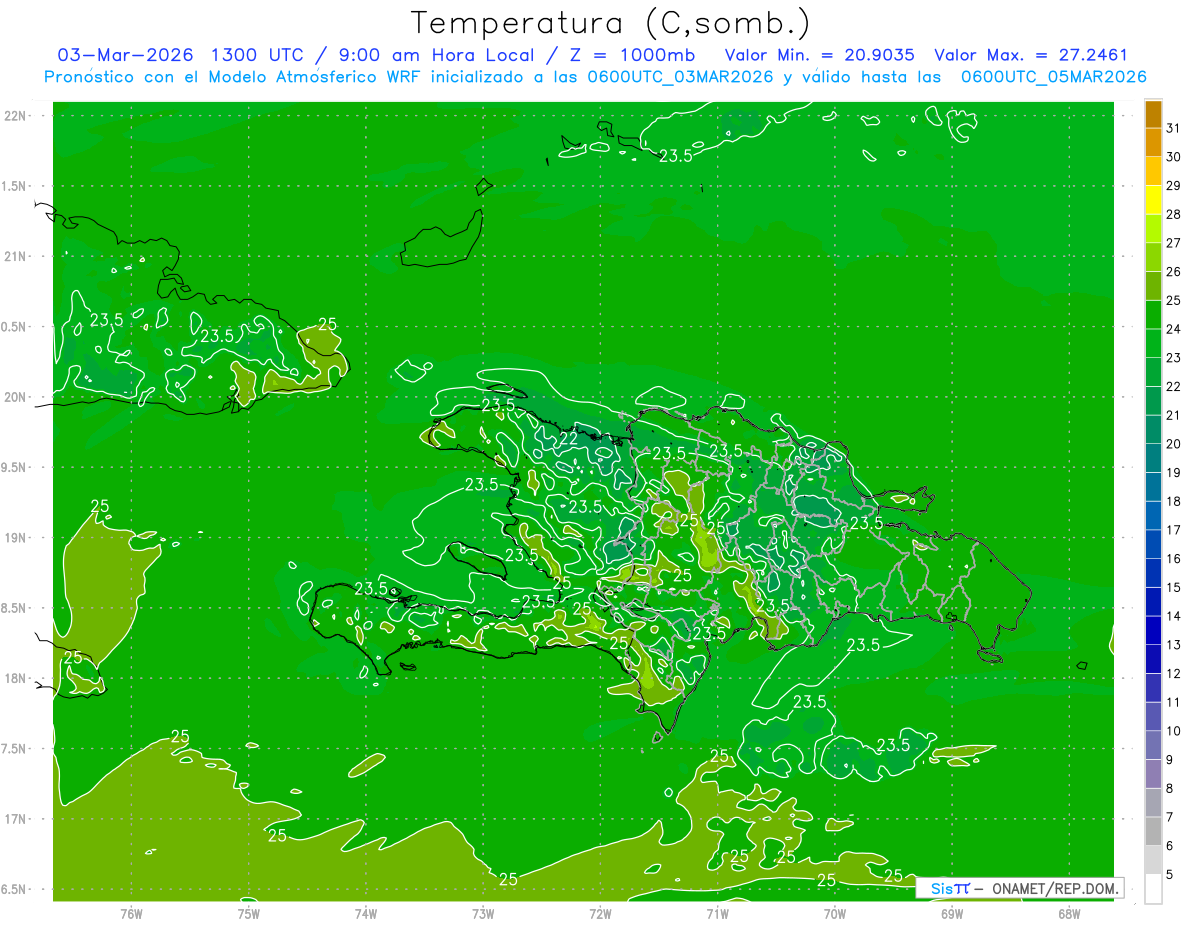Click legend color block between 14 and 15
This screenshot has height=927, width=1200.
point(1153,601)
